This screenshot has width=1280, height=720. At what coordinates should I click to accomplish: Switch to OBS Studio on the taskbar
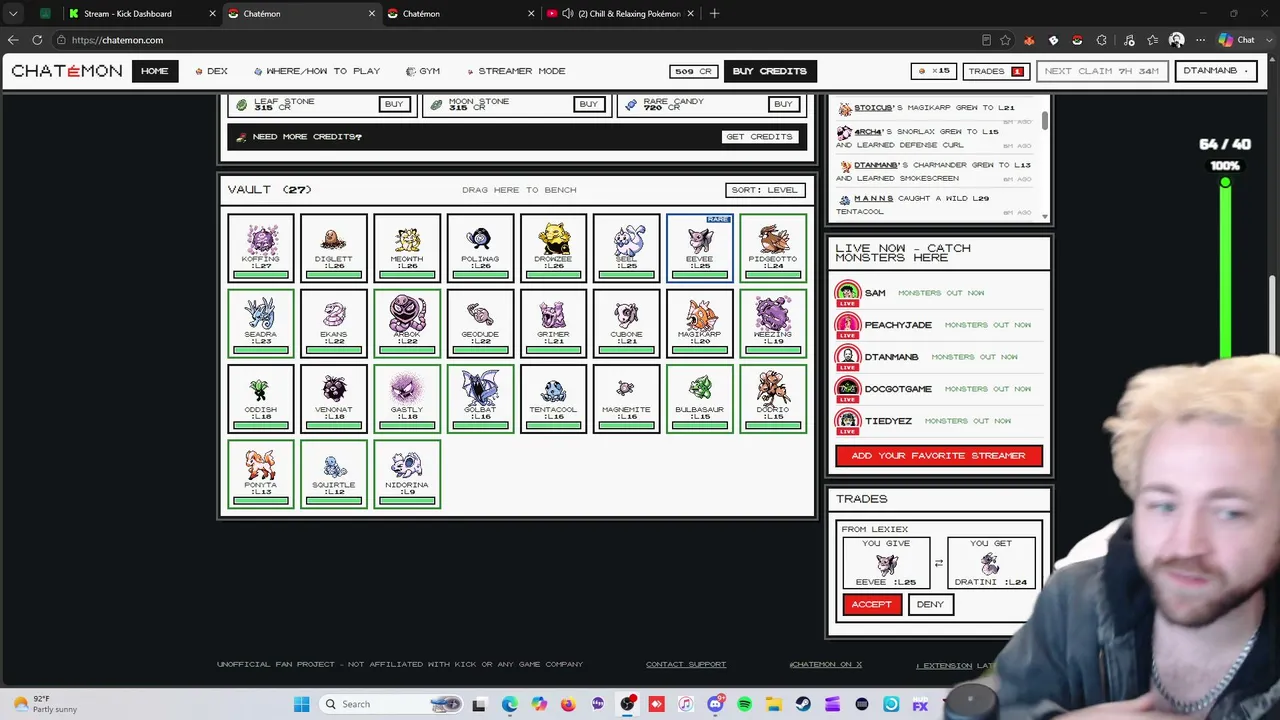[627, 704]
